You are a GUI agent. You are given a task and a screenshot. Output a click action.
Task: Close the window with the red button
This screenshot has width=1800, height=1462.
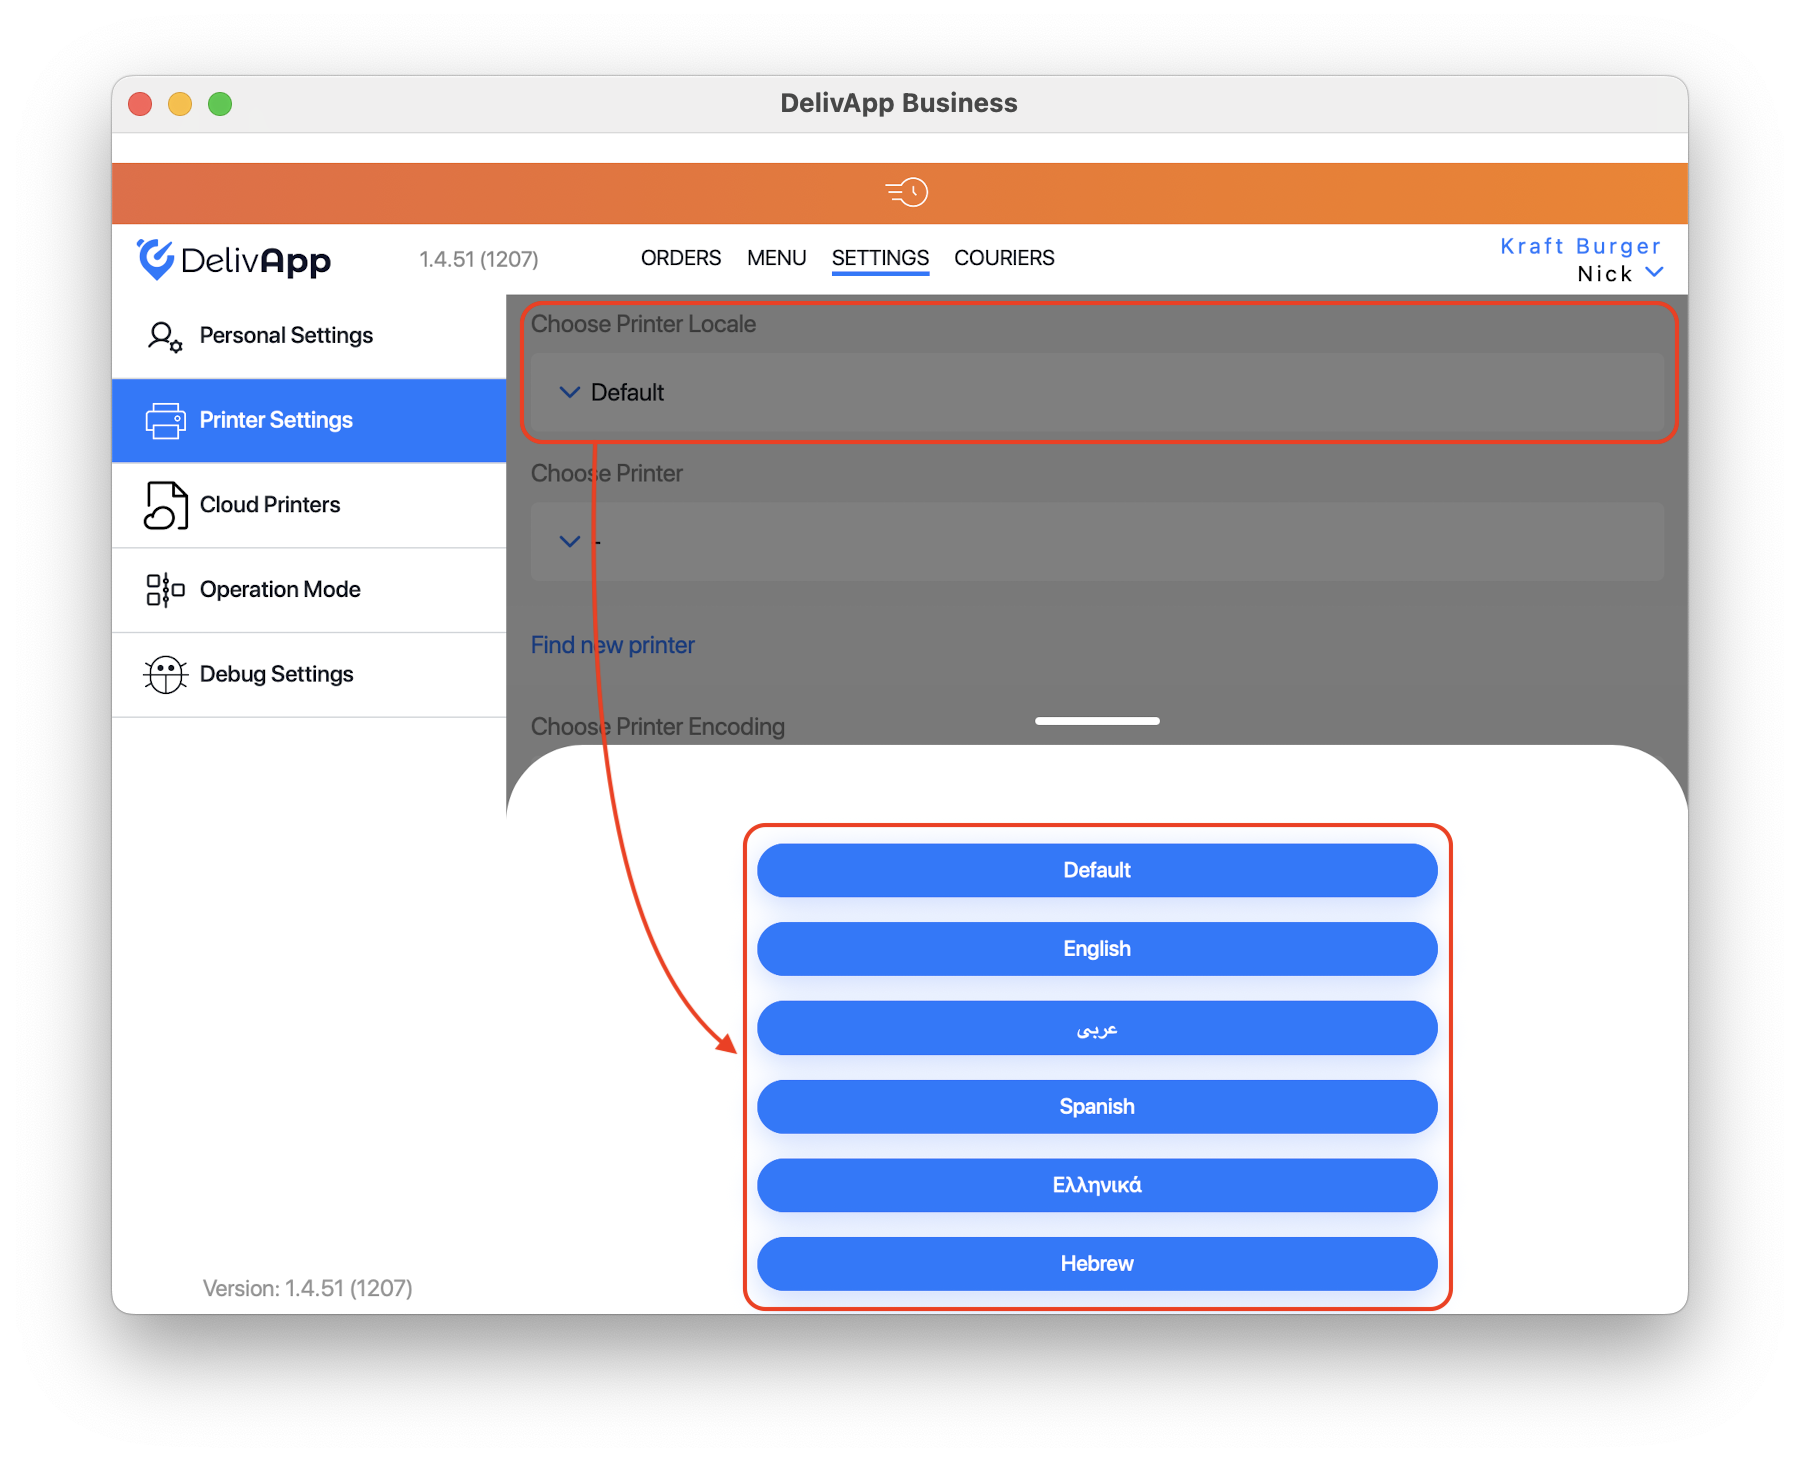click(140, 104)
